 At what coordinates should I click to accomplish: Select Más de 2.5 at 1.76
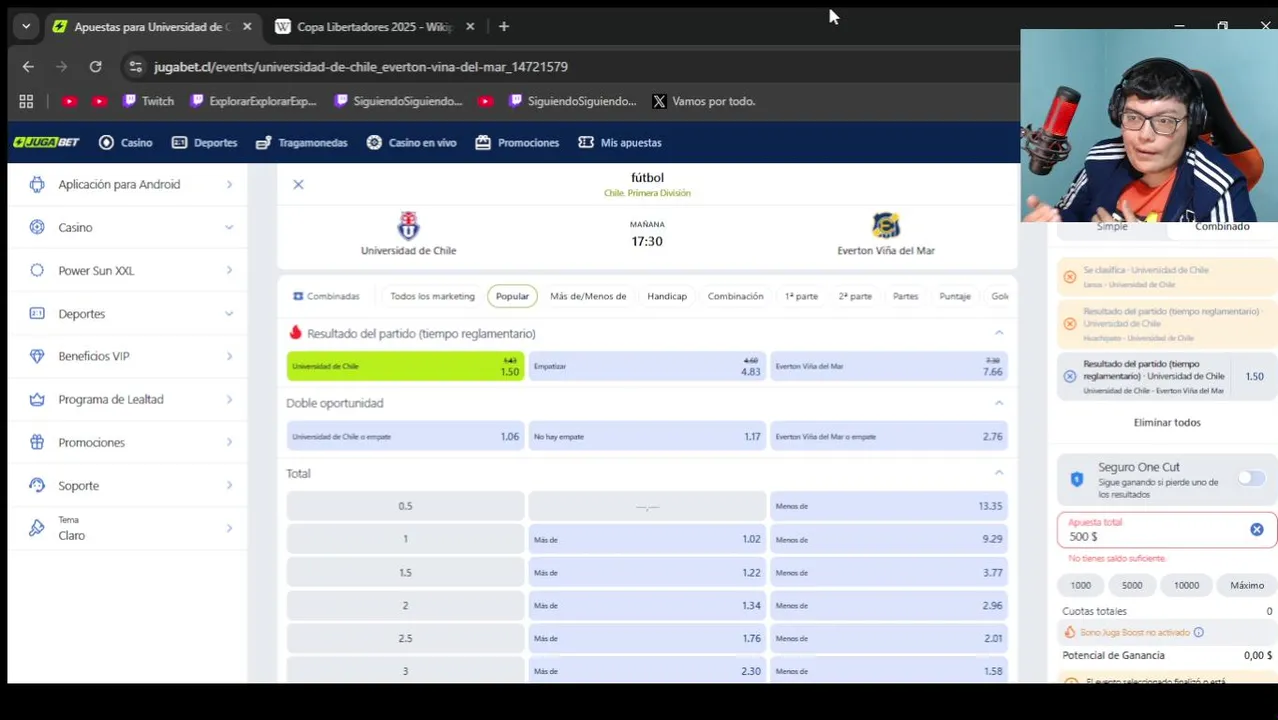647,638
